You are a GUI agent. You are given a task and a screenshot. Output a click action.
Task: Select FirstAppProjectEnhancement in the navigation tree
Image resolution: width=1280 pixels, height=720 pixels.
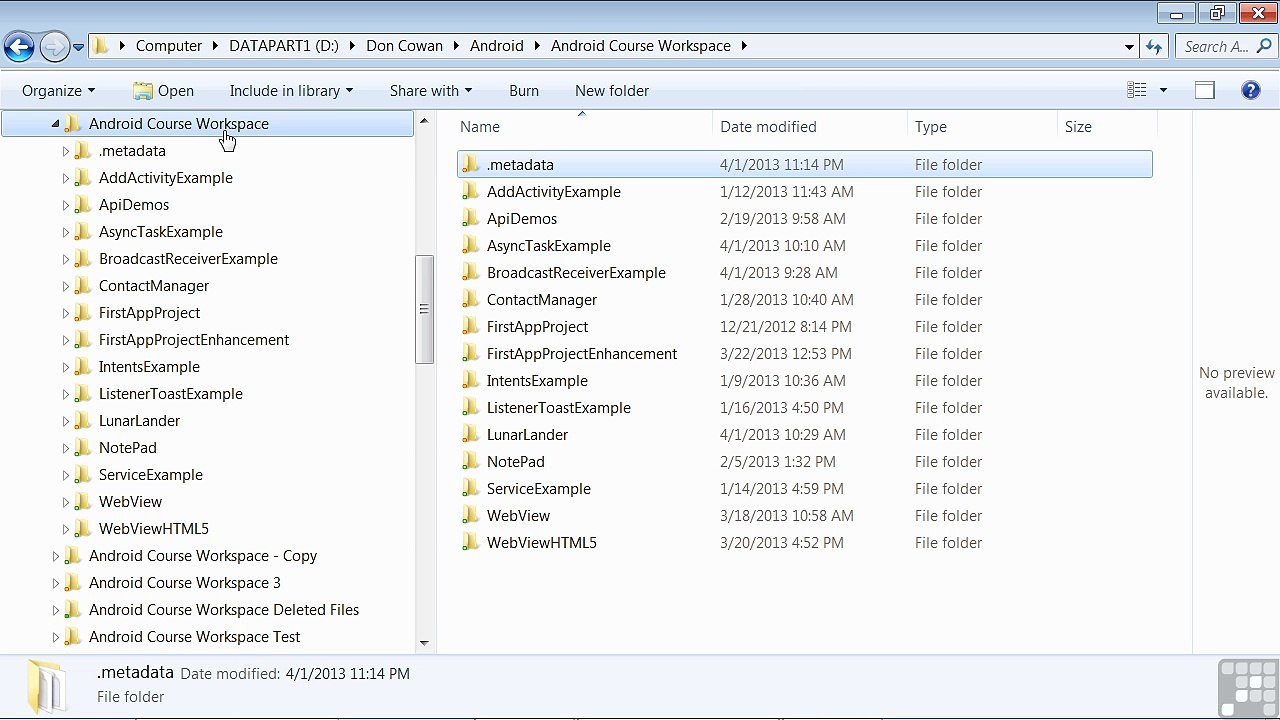coord(194,340)
